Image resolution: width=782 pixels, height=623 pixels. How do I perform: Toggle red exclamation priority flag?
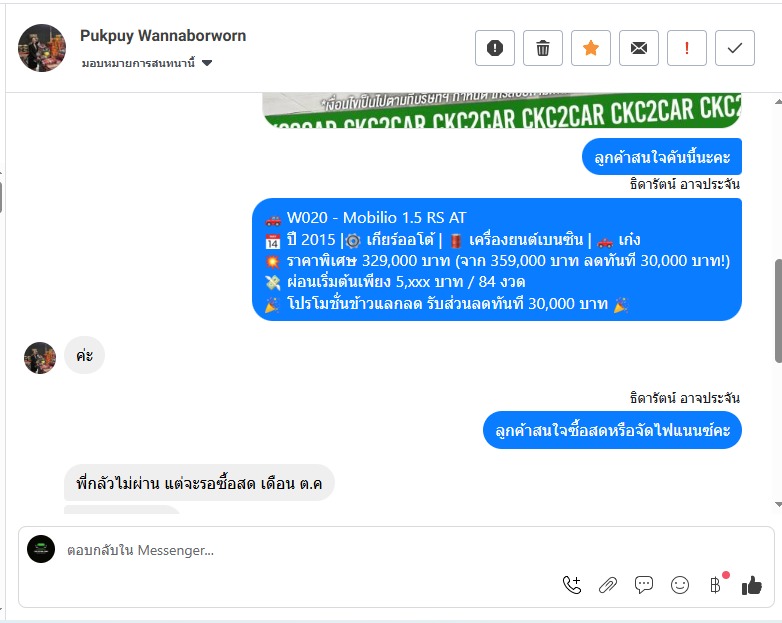point(687,48)
